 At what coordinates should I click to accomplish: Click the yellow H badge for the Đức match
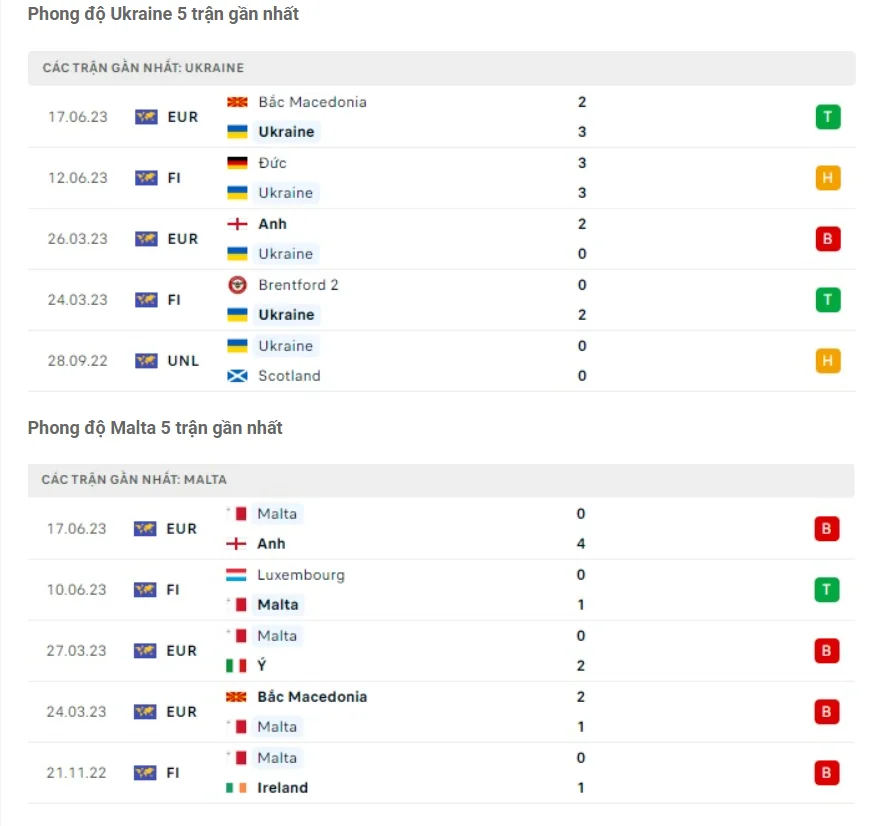coord(827,177)
